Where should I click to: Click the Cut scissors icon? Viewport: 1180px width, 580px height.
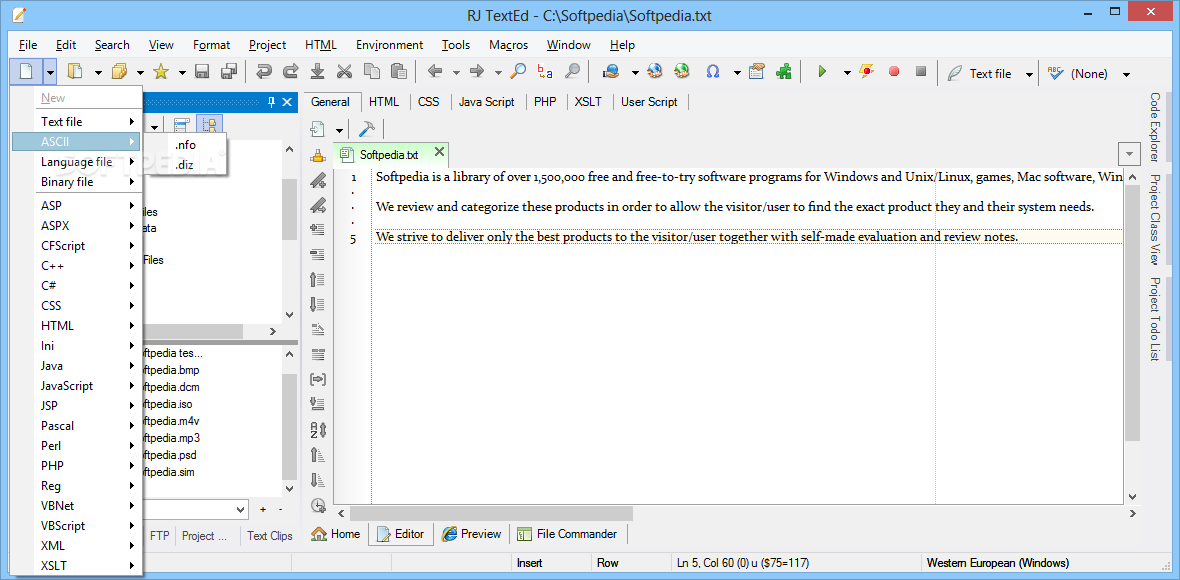click(345, 72)
